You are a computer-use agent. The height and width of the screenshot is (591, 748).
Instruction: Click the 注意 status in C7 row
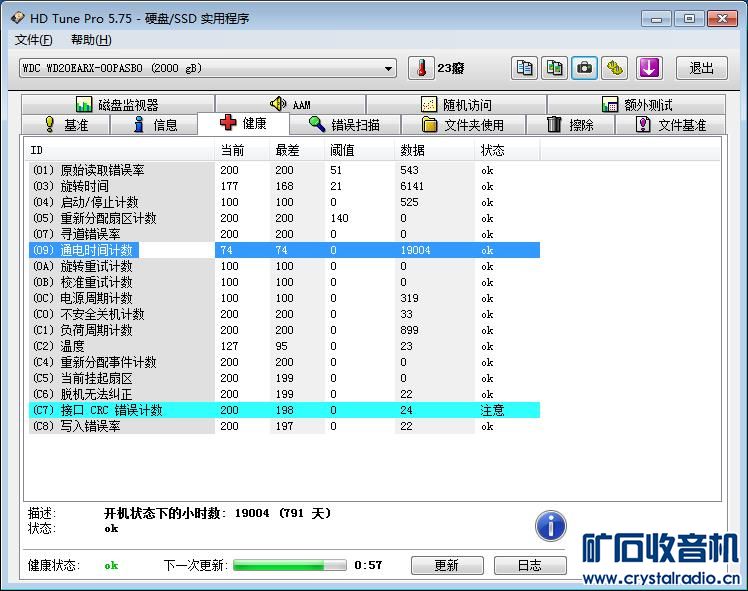click(492, 410)
